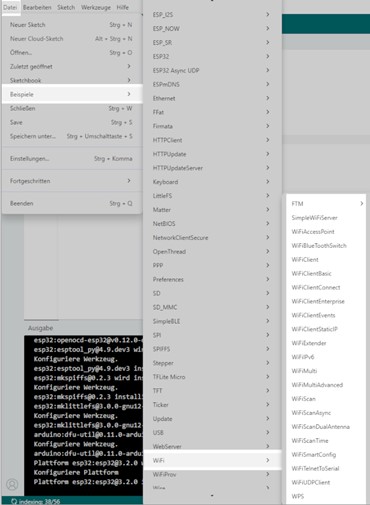This screenshot has width=370, height=505.
Task: Choose Neuer Sketch from Datei menu
Action: 72,25
